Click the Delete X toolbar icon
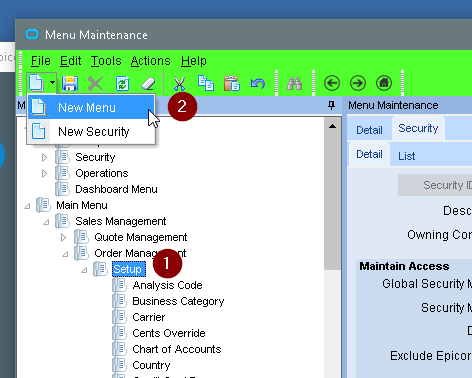The image size is (472, 378). pyautogui.click(x=95, y=83)
